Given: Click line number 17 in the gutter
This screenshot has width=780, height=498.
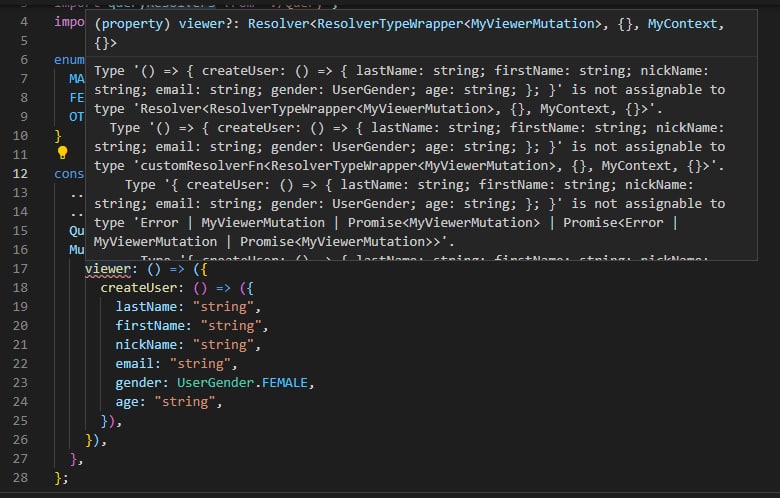Looking at the screenshot, I should tap(20, 269).
